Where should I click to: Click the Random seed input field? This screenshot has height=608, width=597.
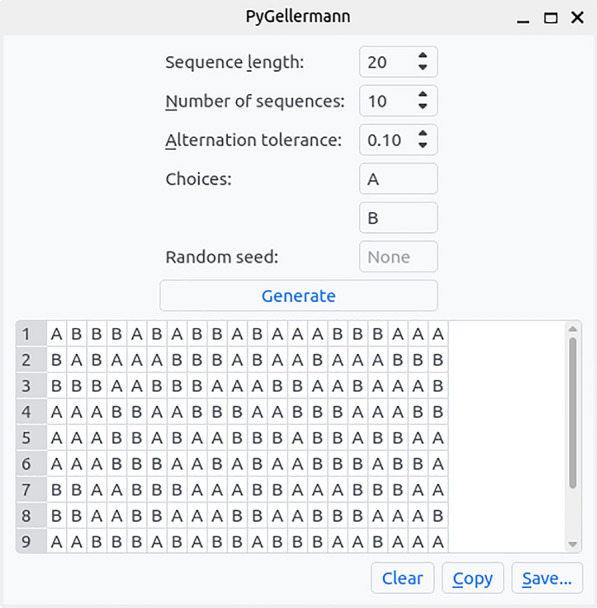(398, 256)
